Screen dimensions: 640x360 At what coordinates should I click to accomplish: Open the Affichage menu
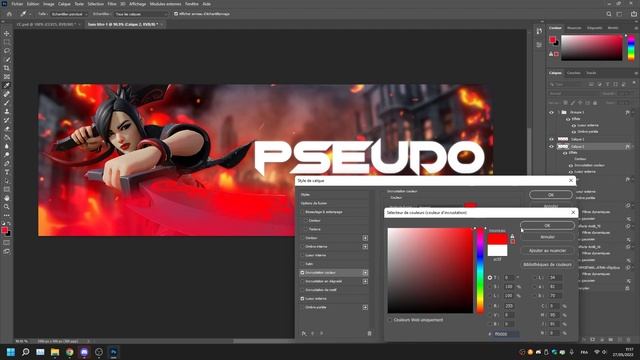coord(138,4)
